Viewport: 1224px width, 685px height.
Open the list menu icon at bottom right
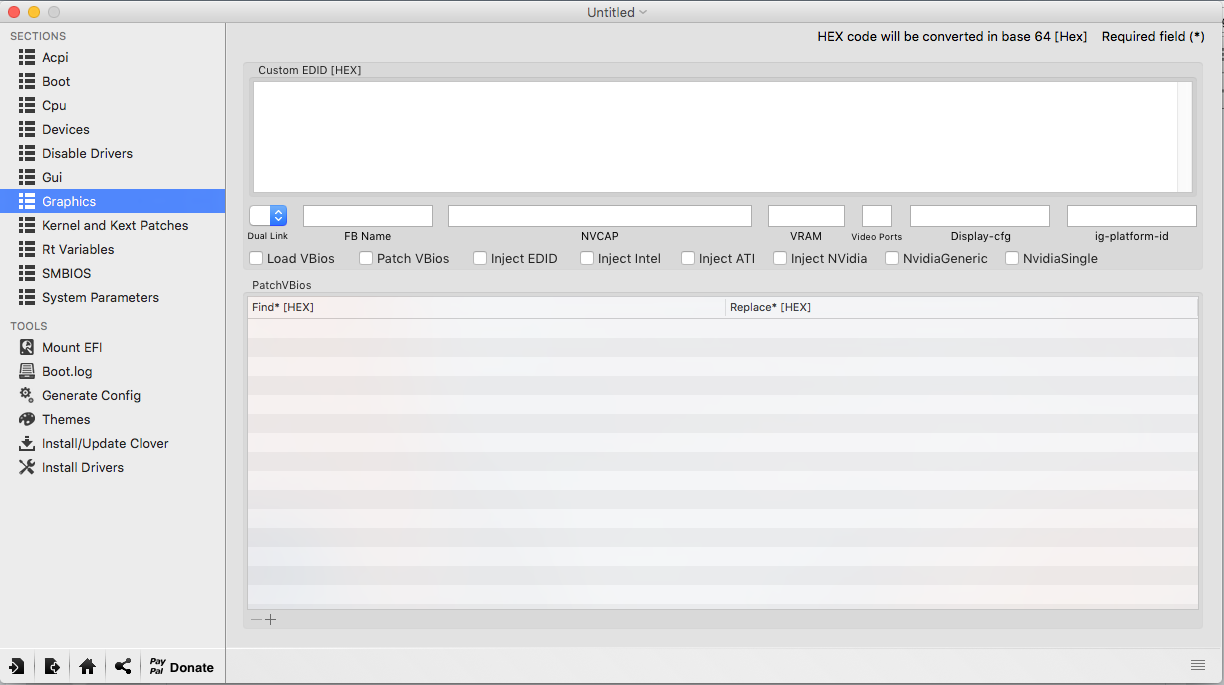[1197, 665]
